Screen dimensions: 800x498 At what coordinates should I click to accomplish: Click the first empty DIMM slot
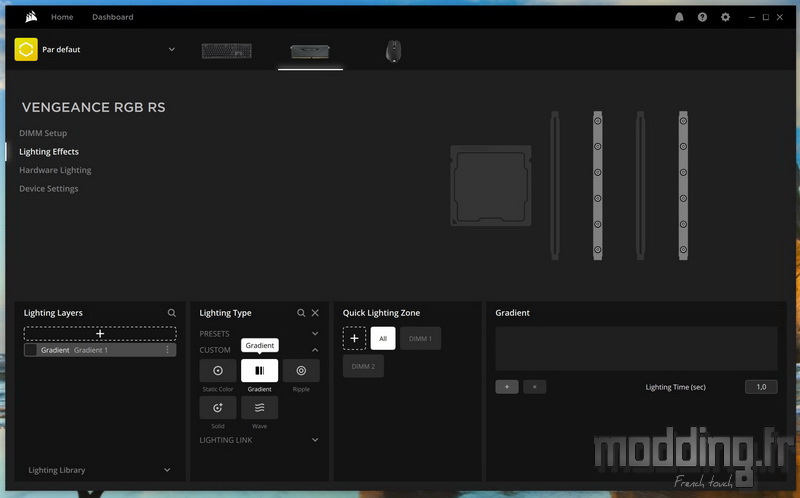tap(555, 186)
